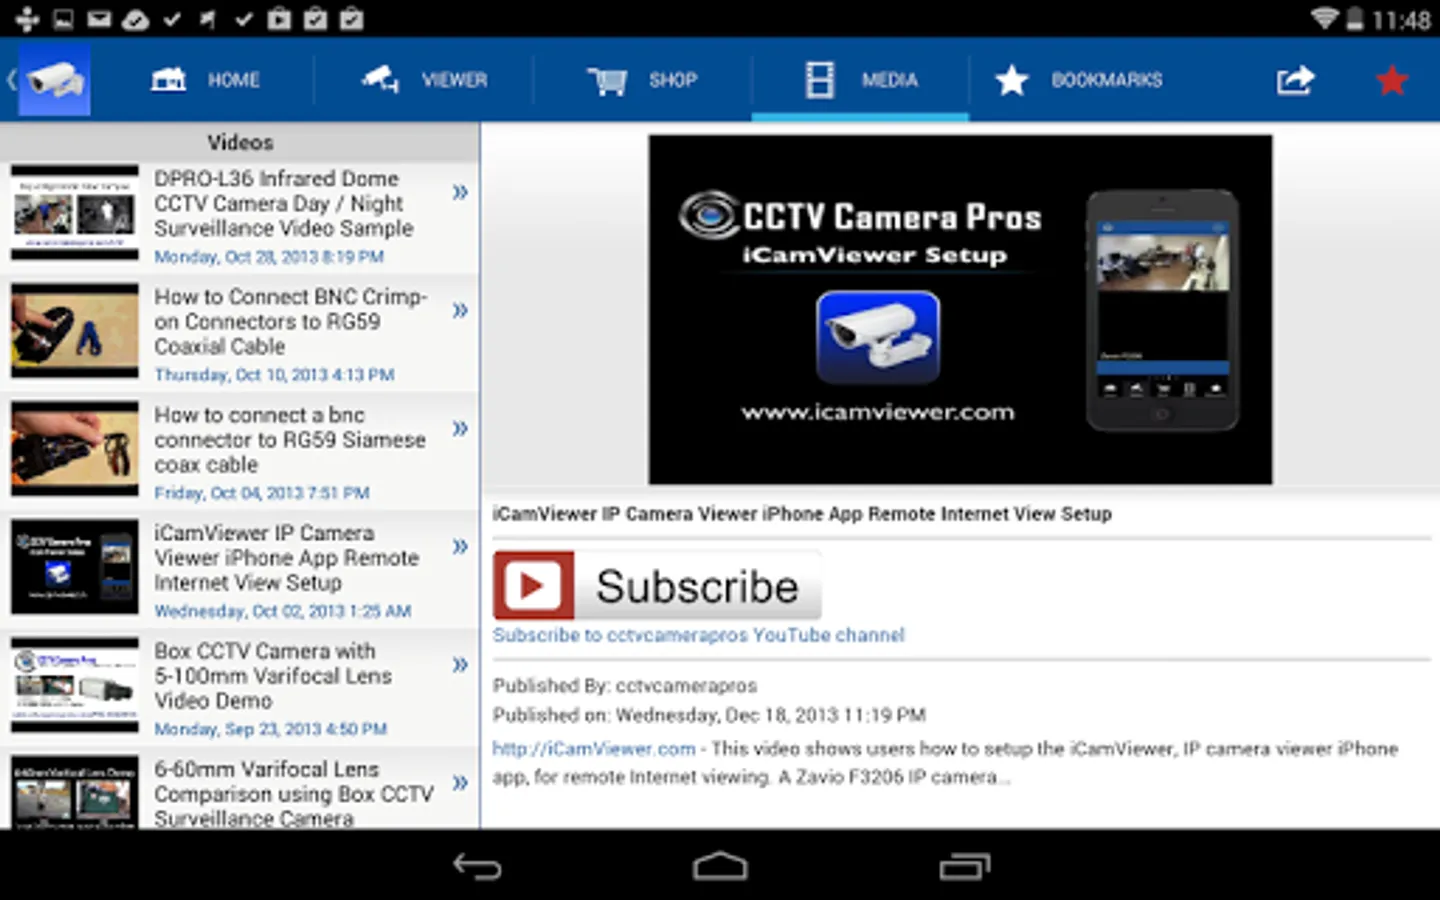This screenshot has width=1440, height=900.
Task: Tap the back caret beside app logo
Action: [x=11, y=80]
